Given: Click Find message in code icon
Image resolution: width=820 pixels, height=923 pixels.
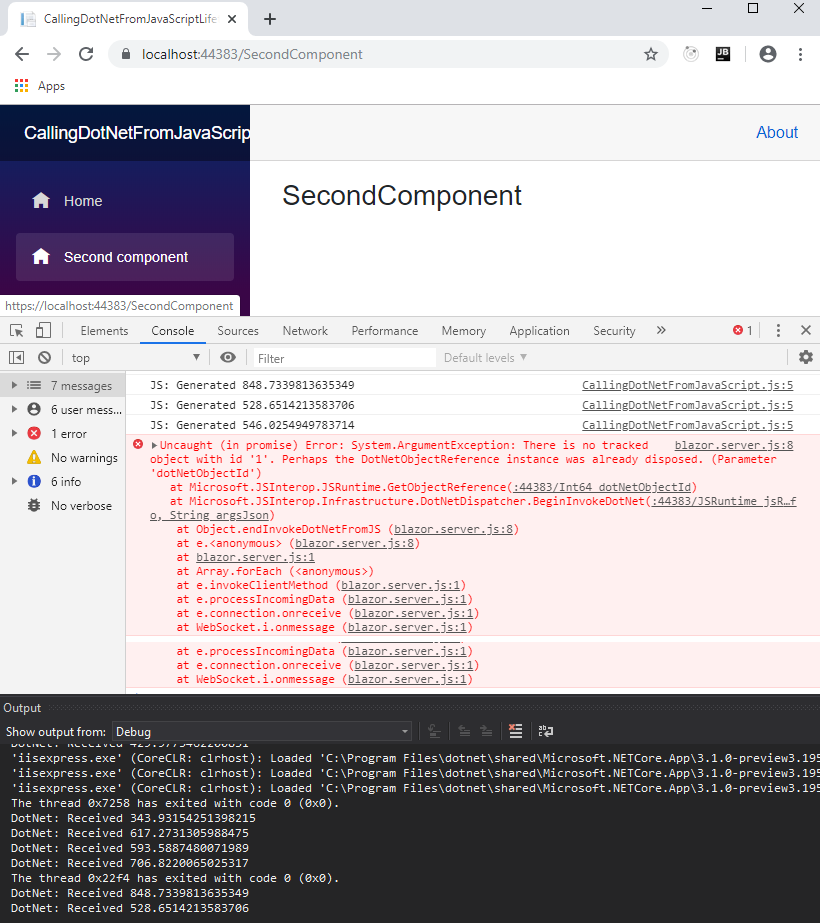Looking at the screenshot, I should [x=434, y=731].
